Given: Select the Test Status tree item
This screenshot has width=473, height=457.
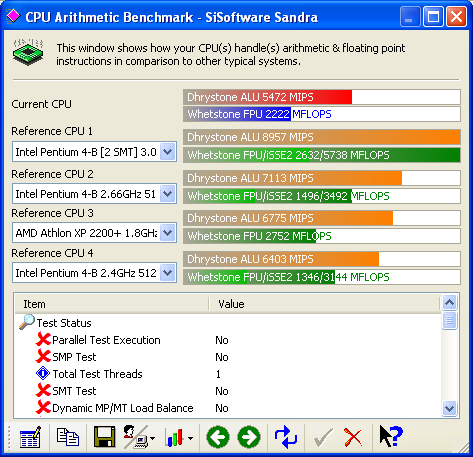Looking at the screenshot, I should point(64,323).
